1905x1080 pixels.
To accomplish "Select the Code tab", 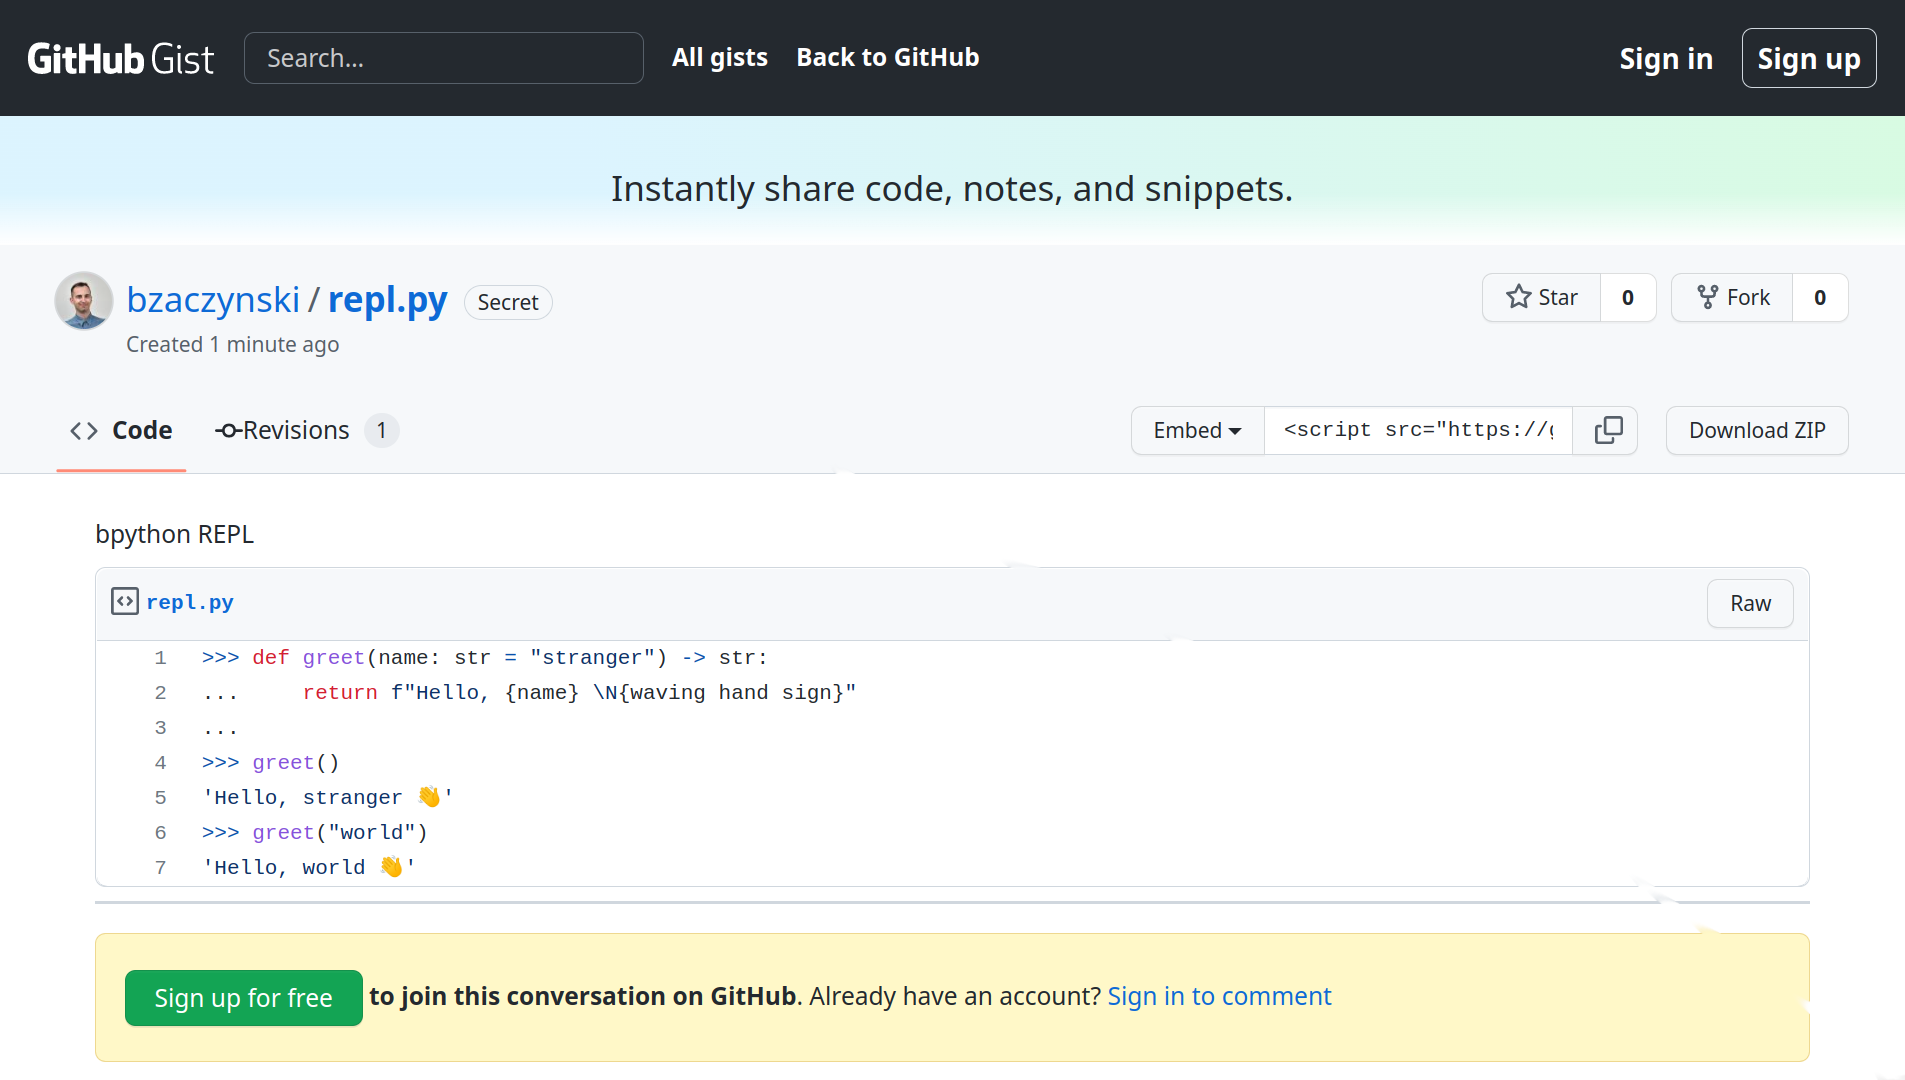I will click(x=141, y=430).
